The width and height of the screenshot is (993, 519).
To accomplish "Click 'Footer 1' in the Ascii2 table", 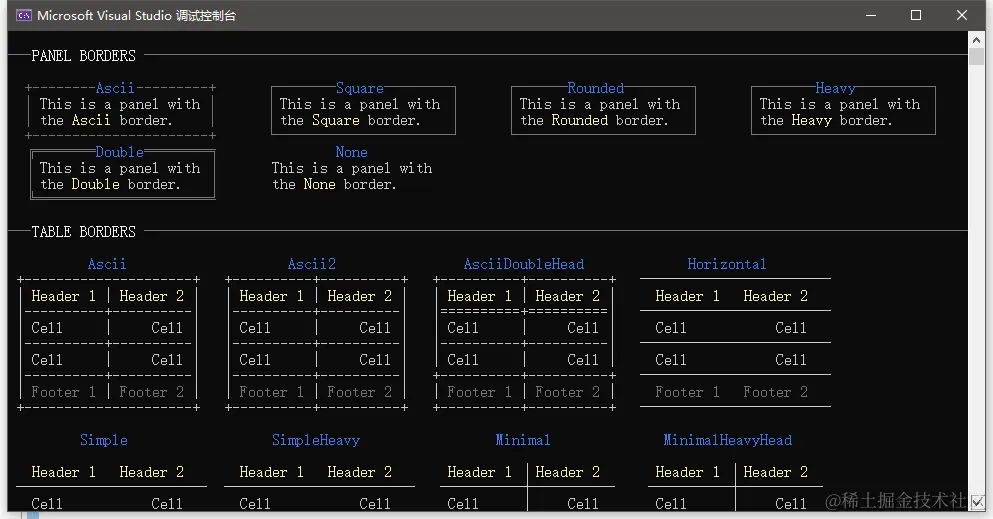I will tap(272, 392).
